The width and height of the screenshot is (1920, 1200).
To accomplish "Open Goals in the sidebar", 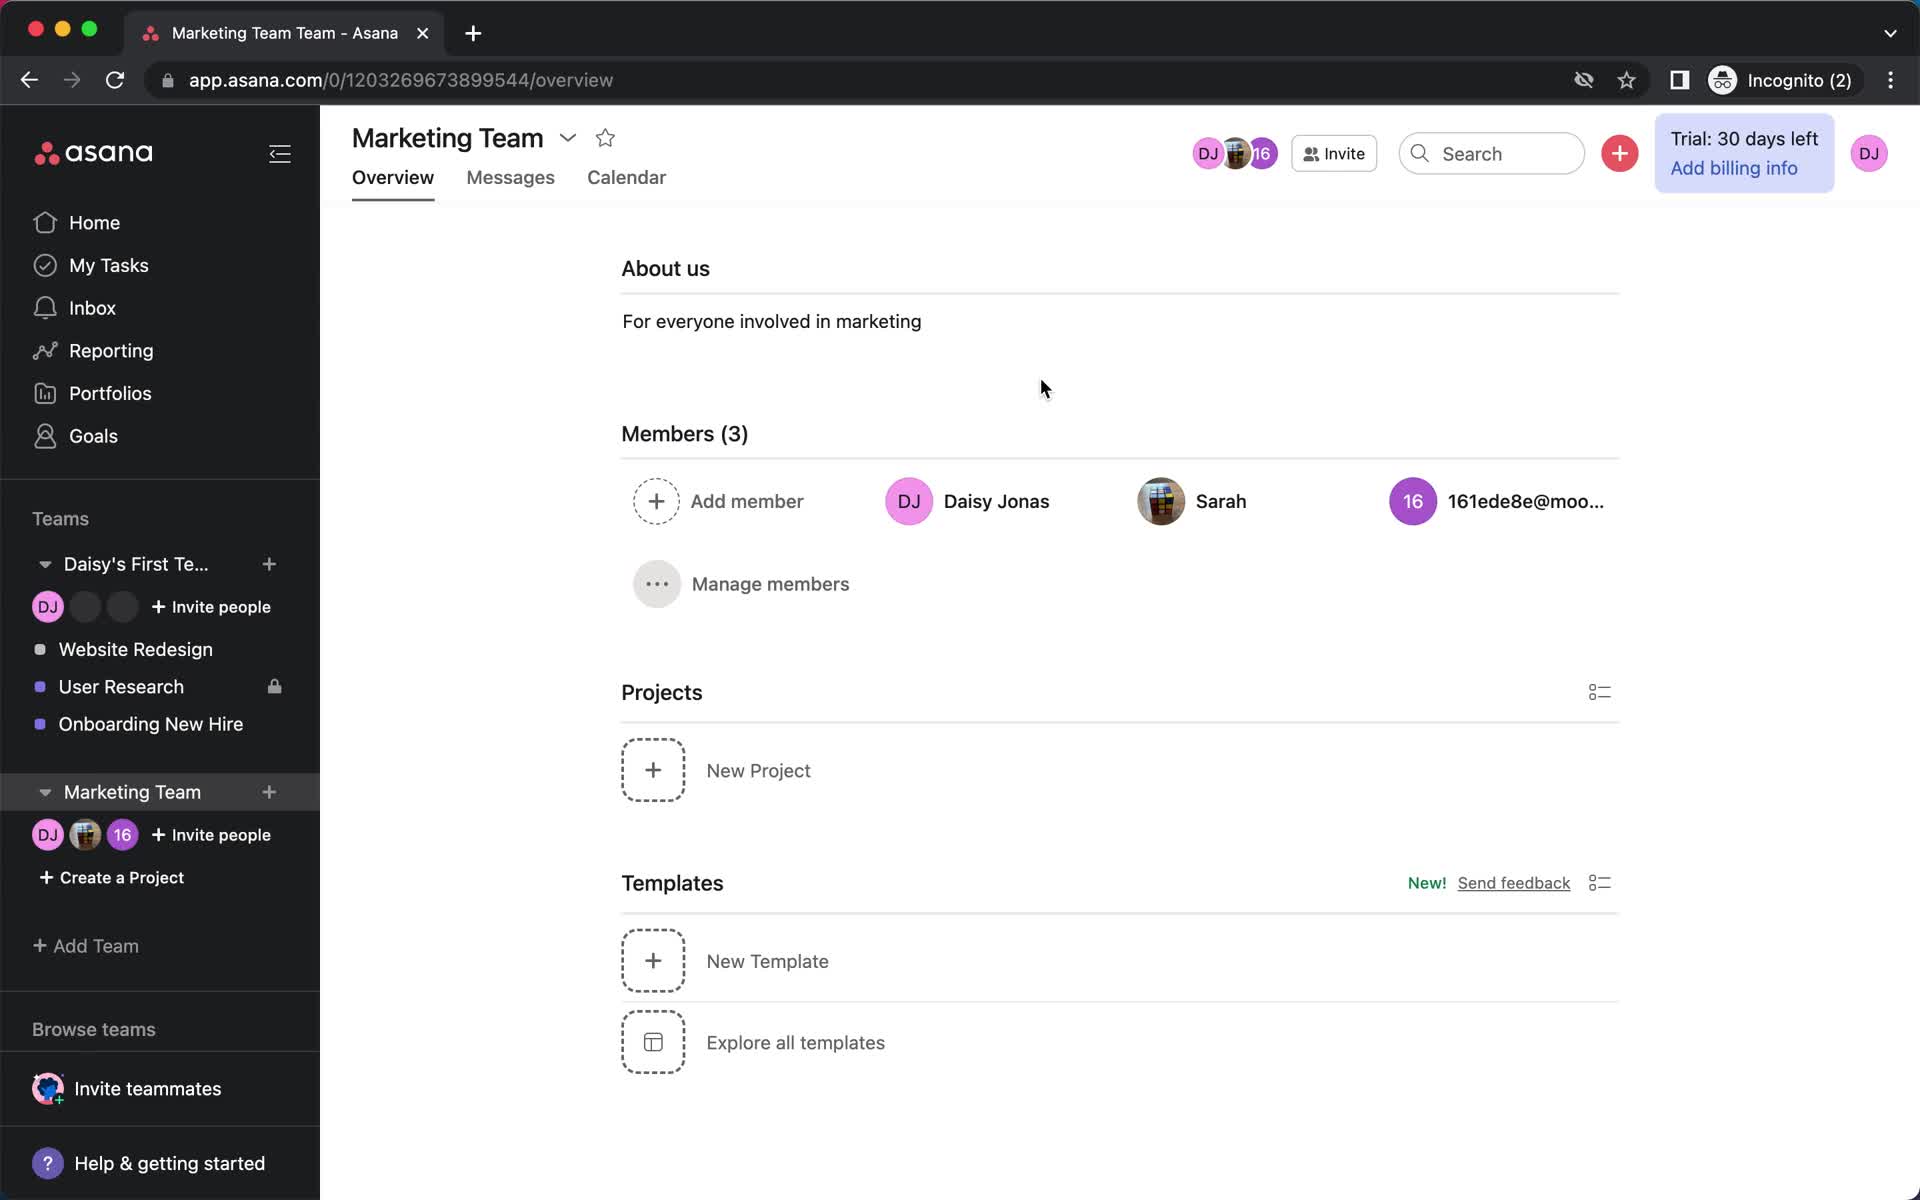I will click(91, 435).
